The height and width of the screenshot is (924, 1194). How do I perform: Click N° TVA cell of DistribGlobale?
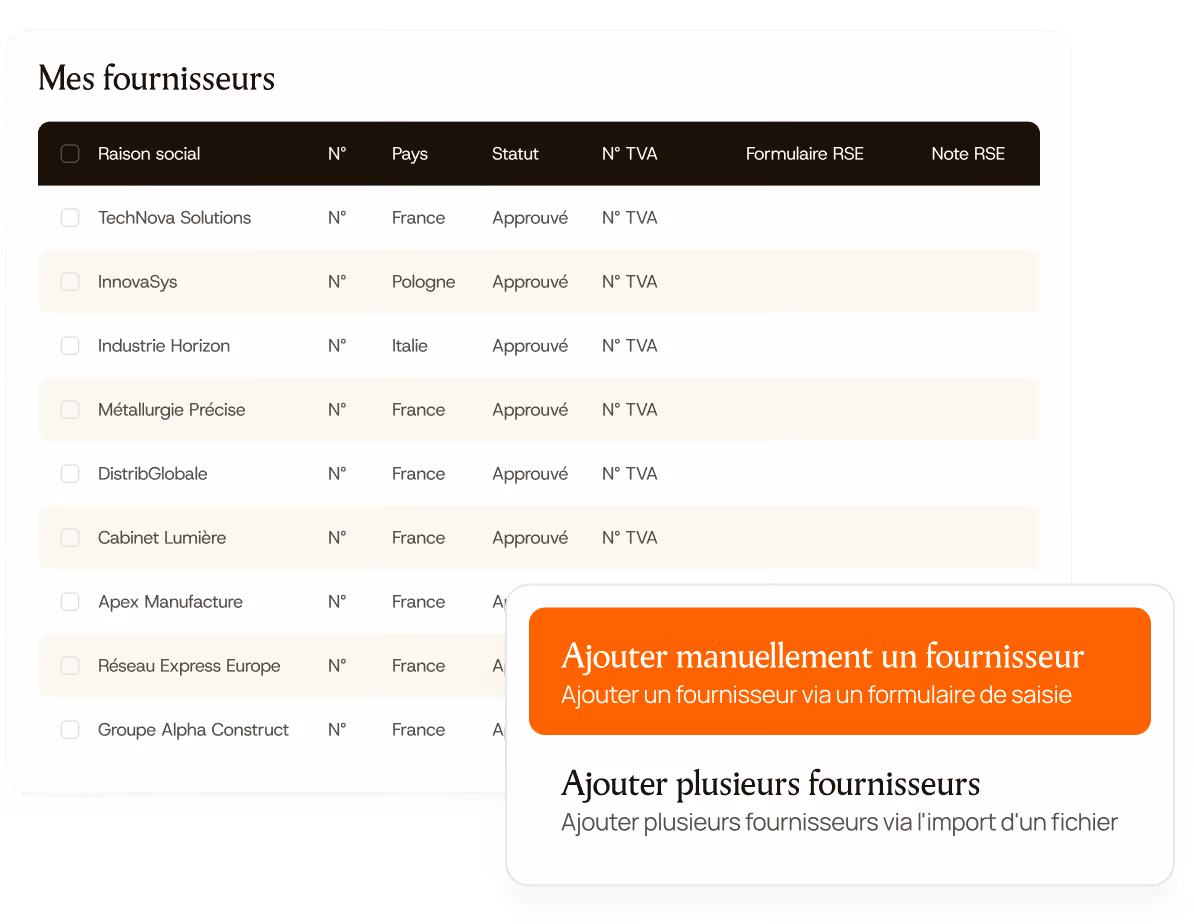pos(630,474)
